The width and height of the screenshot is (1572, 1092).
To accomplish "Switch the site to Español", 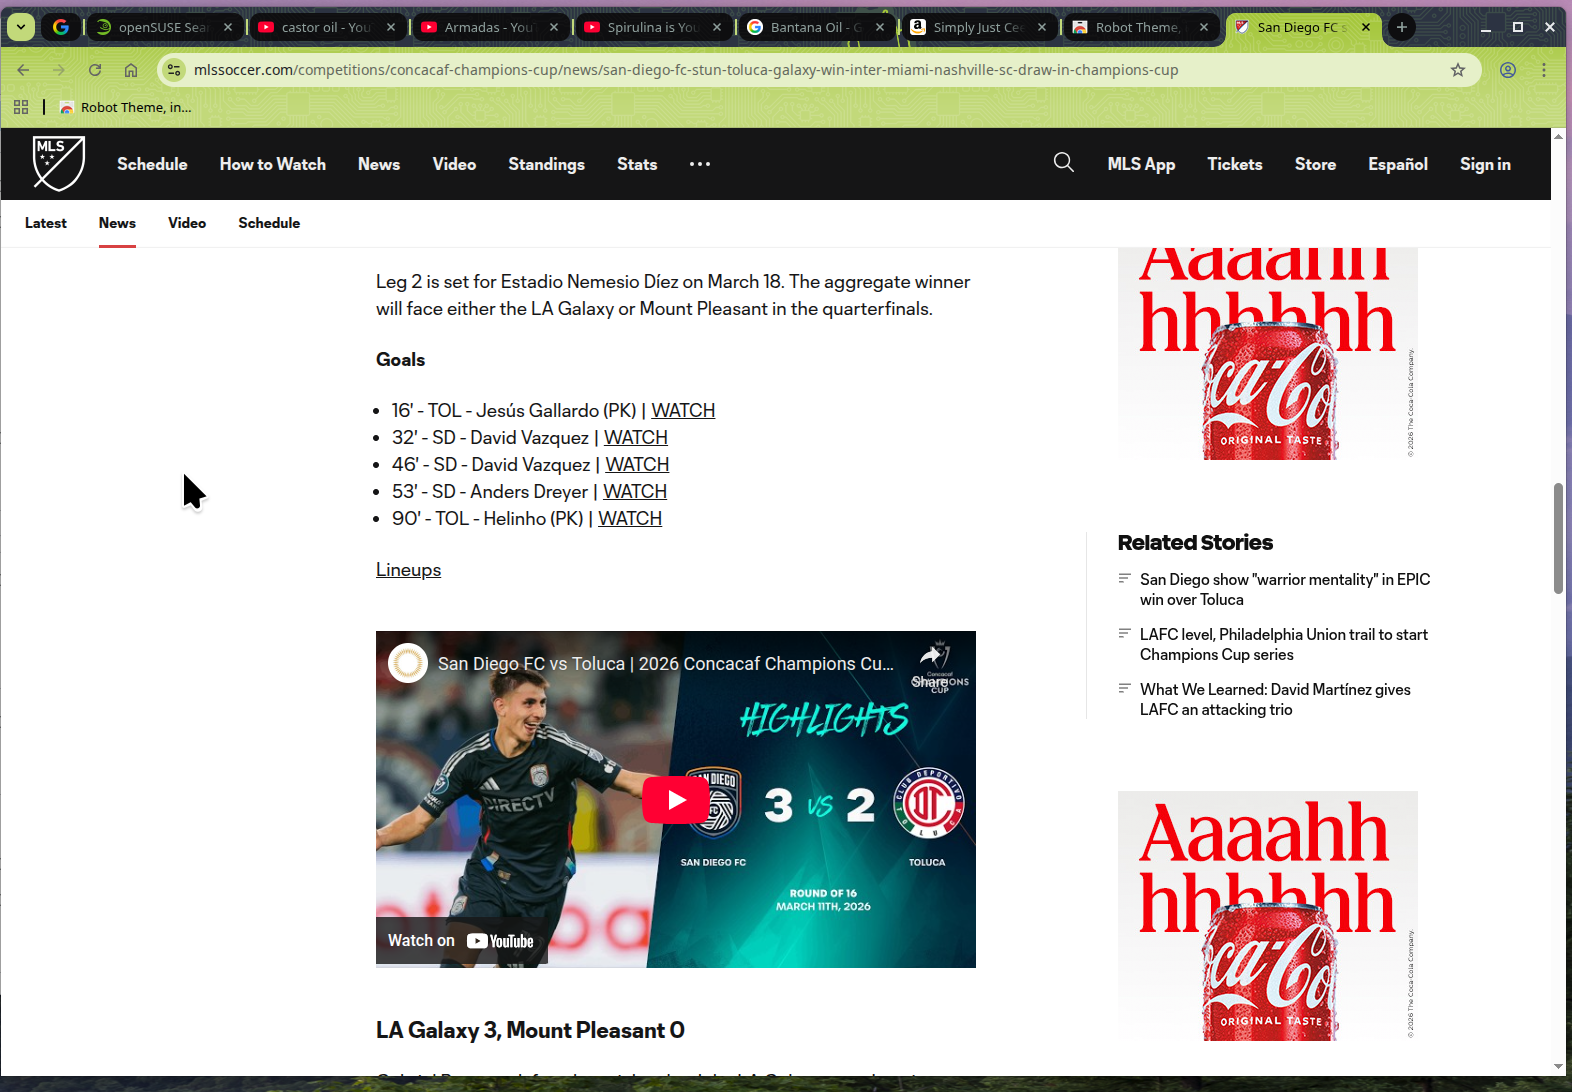I will pos(1398,164).
